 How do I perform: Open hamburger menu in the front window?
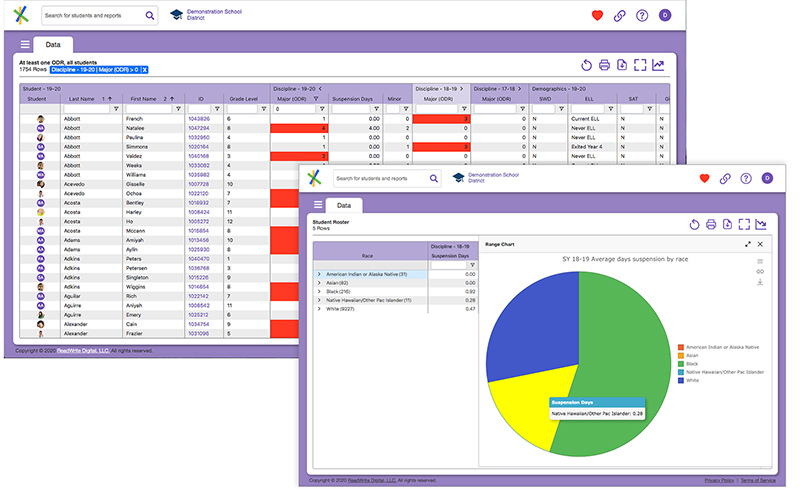coord(318,205)
